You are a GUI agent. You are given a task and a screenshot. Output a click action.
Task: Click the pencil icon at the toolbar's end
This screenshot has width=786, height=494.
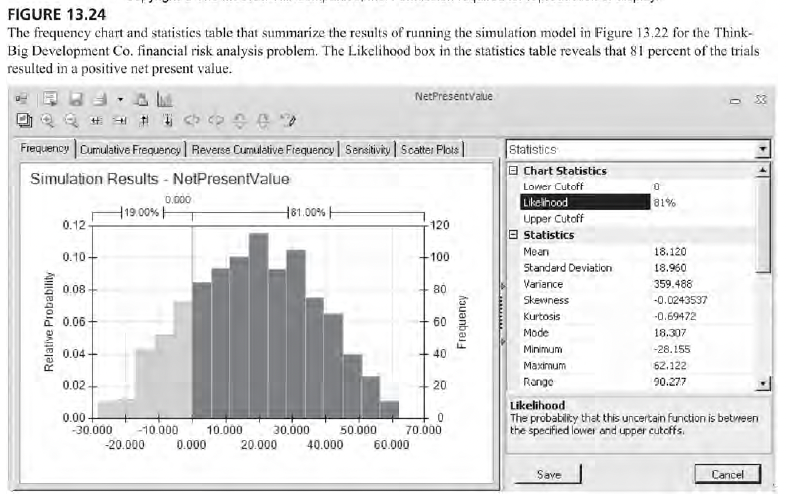288,120
